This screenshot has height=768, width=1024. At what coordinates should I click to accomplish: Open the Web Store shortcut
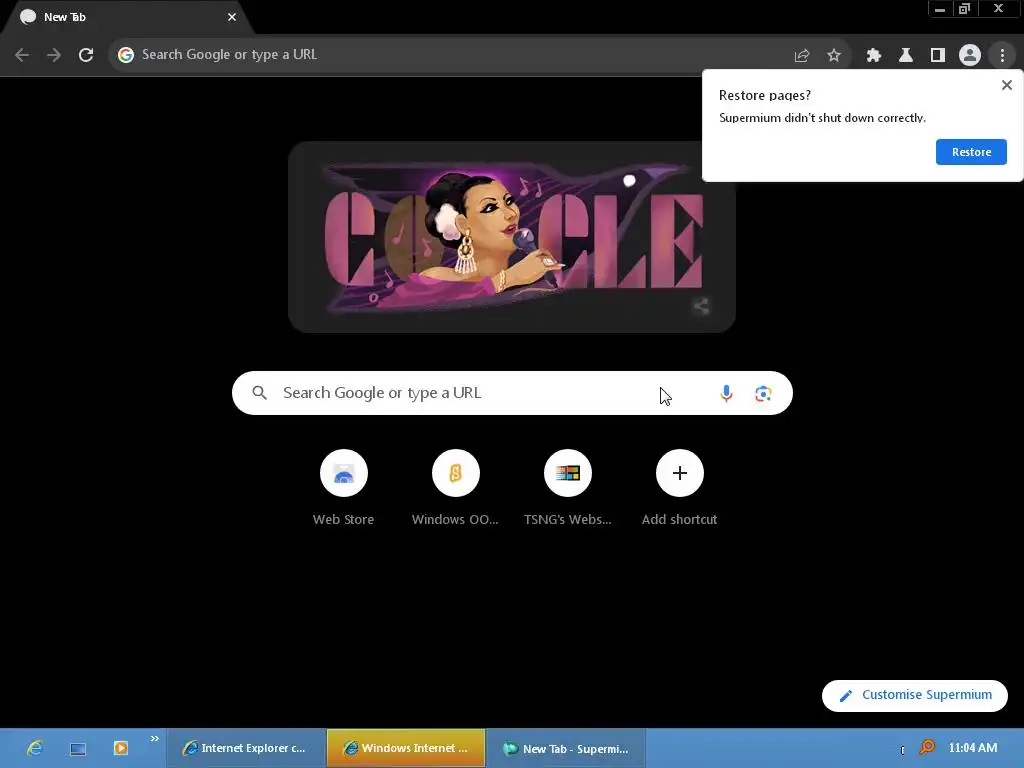(344, 488)
